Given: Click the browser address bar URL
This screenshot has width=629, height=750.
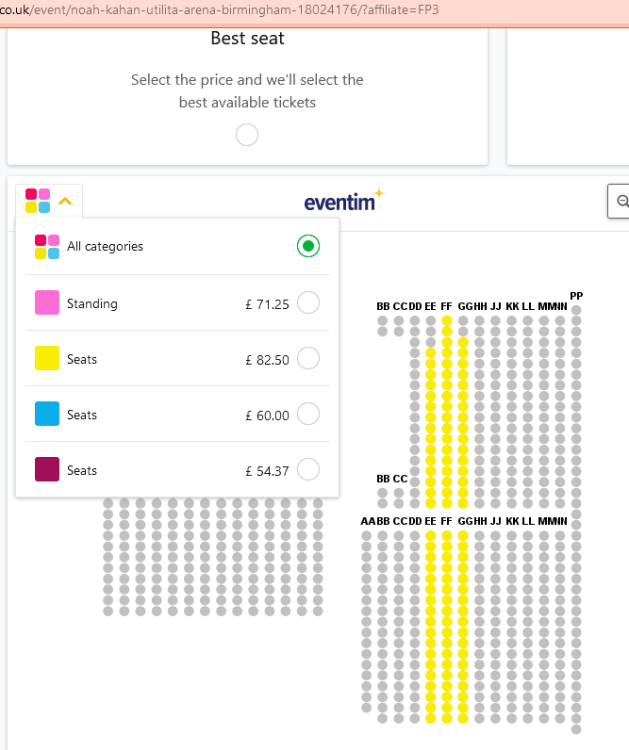Looking at the screenshot, I should coord(220,10).
